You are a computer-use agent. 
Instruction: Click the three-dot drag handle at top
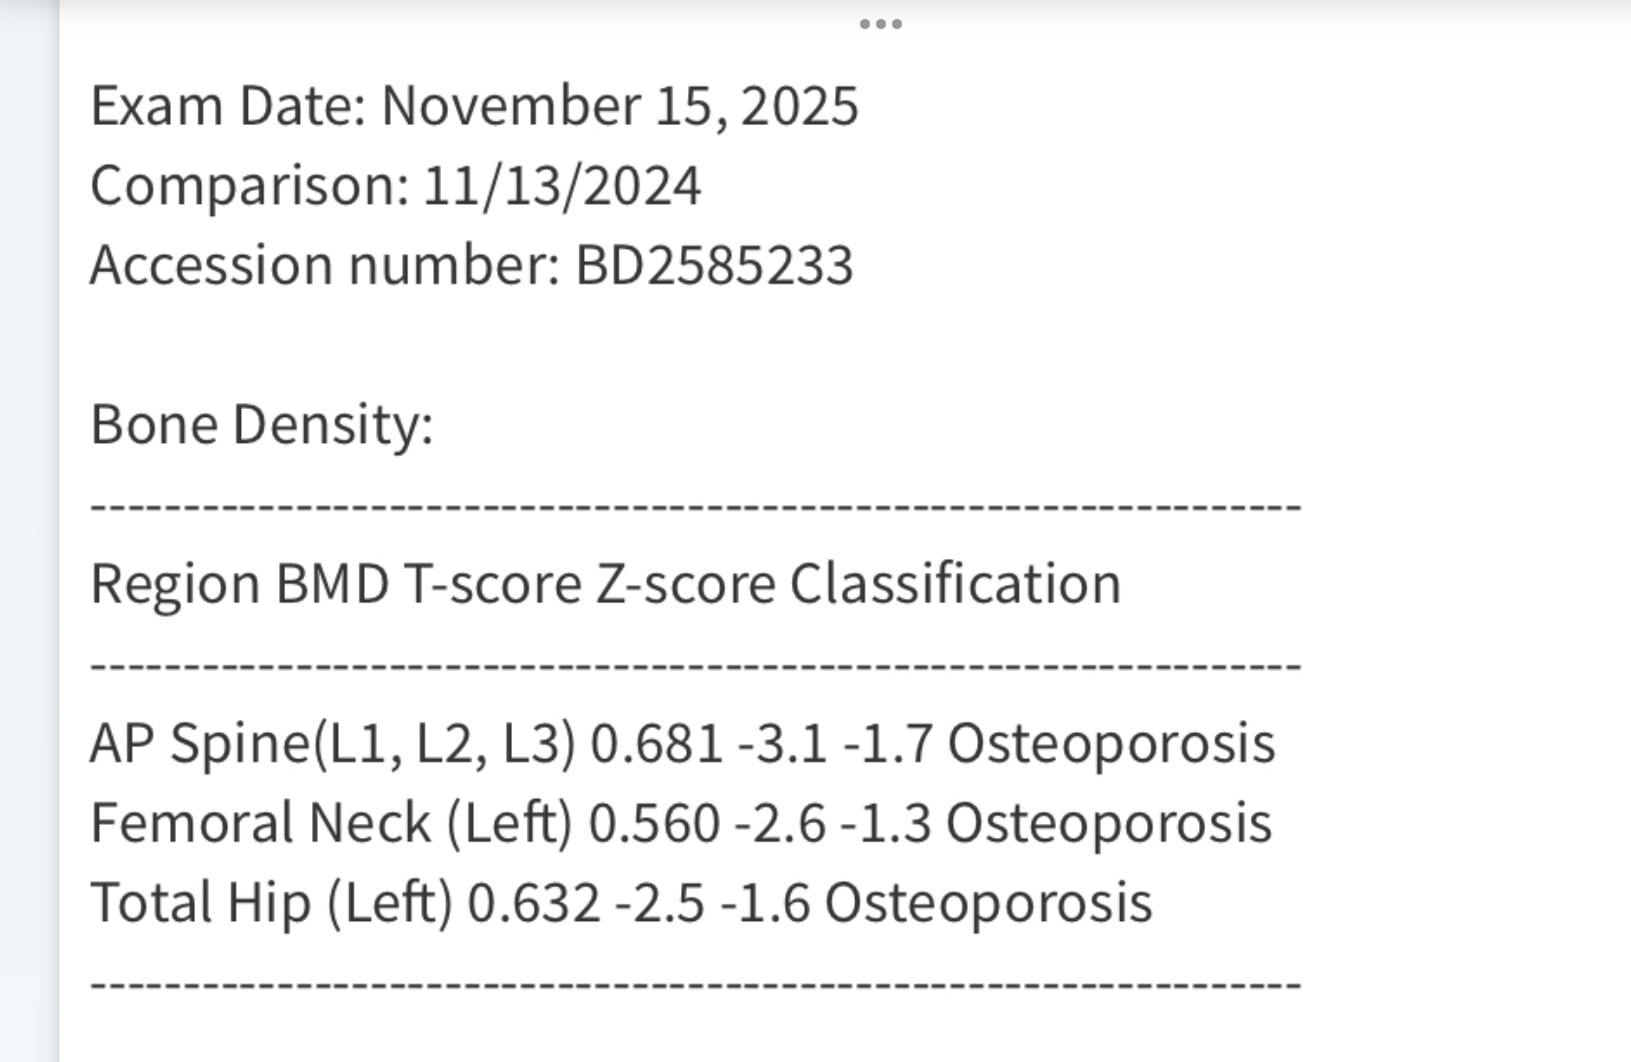[880, 24]
